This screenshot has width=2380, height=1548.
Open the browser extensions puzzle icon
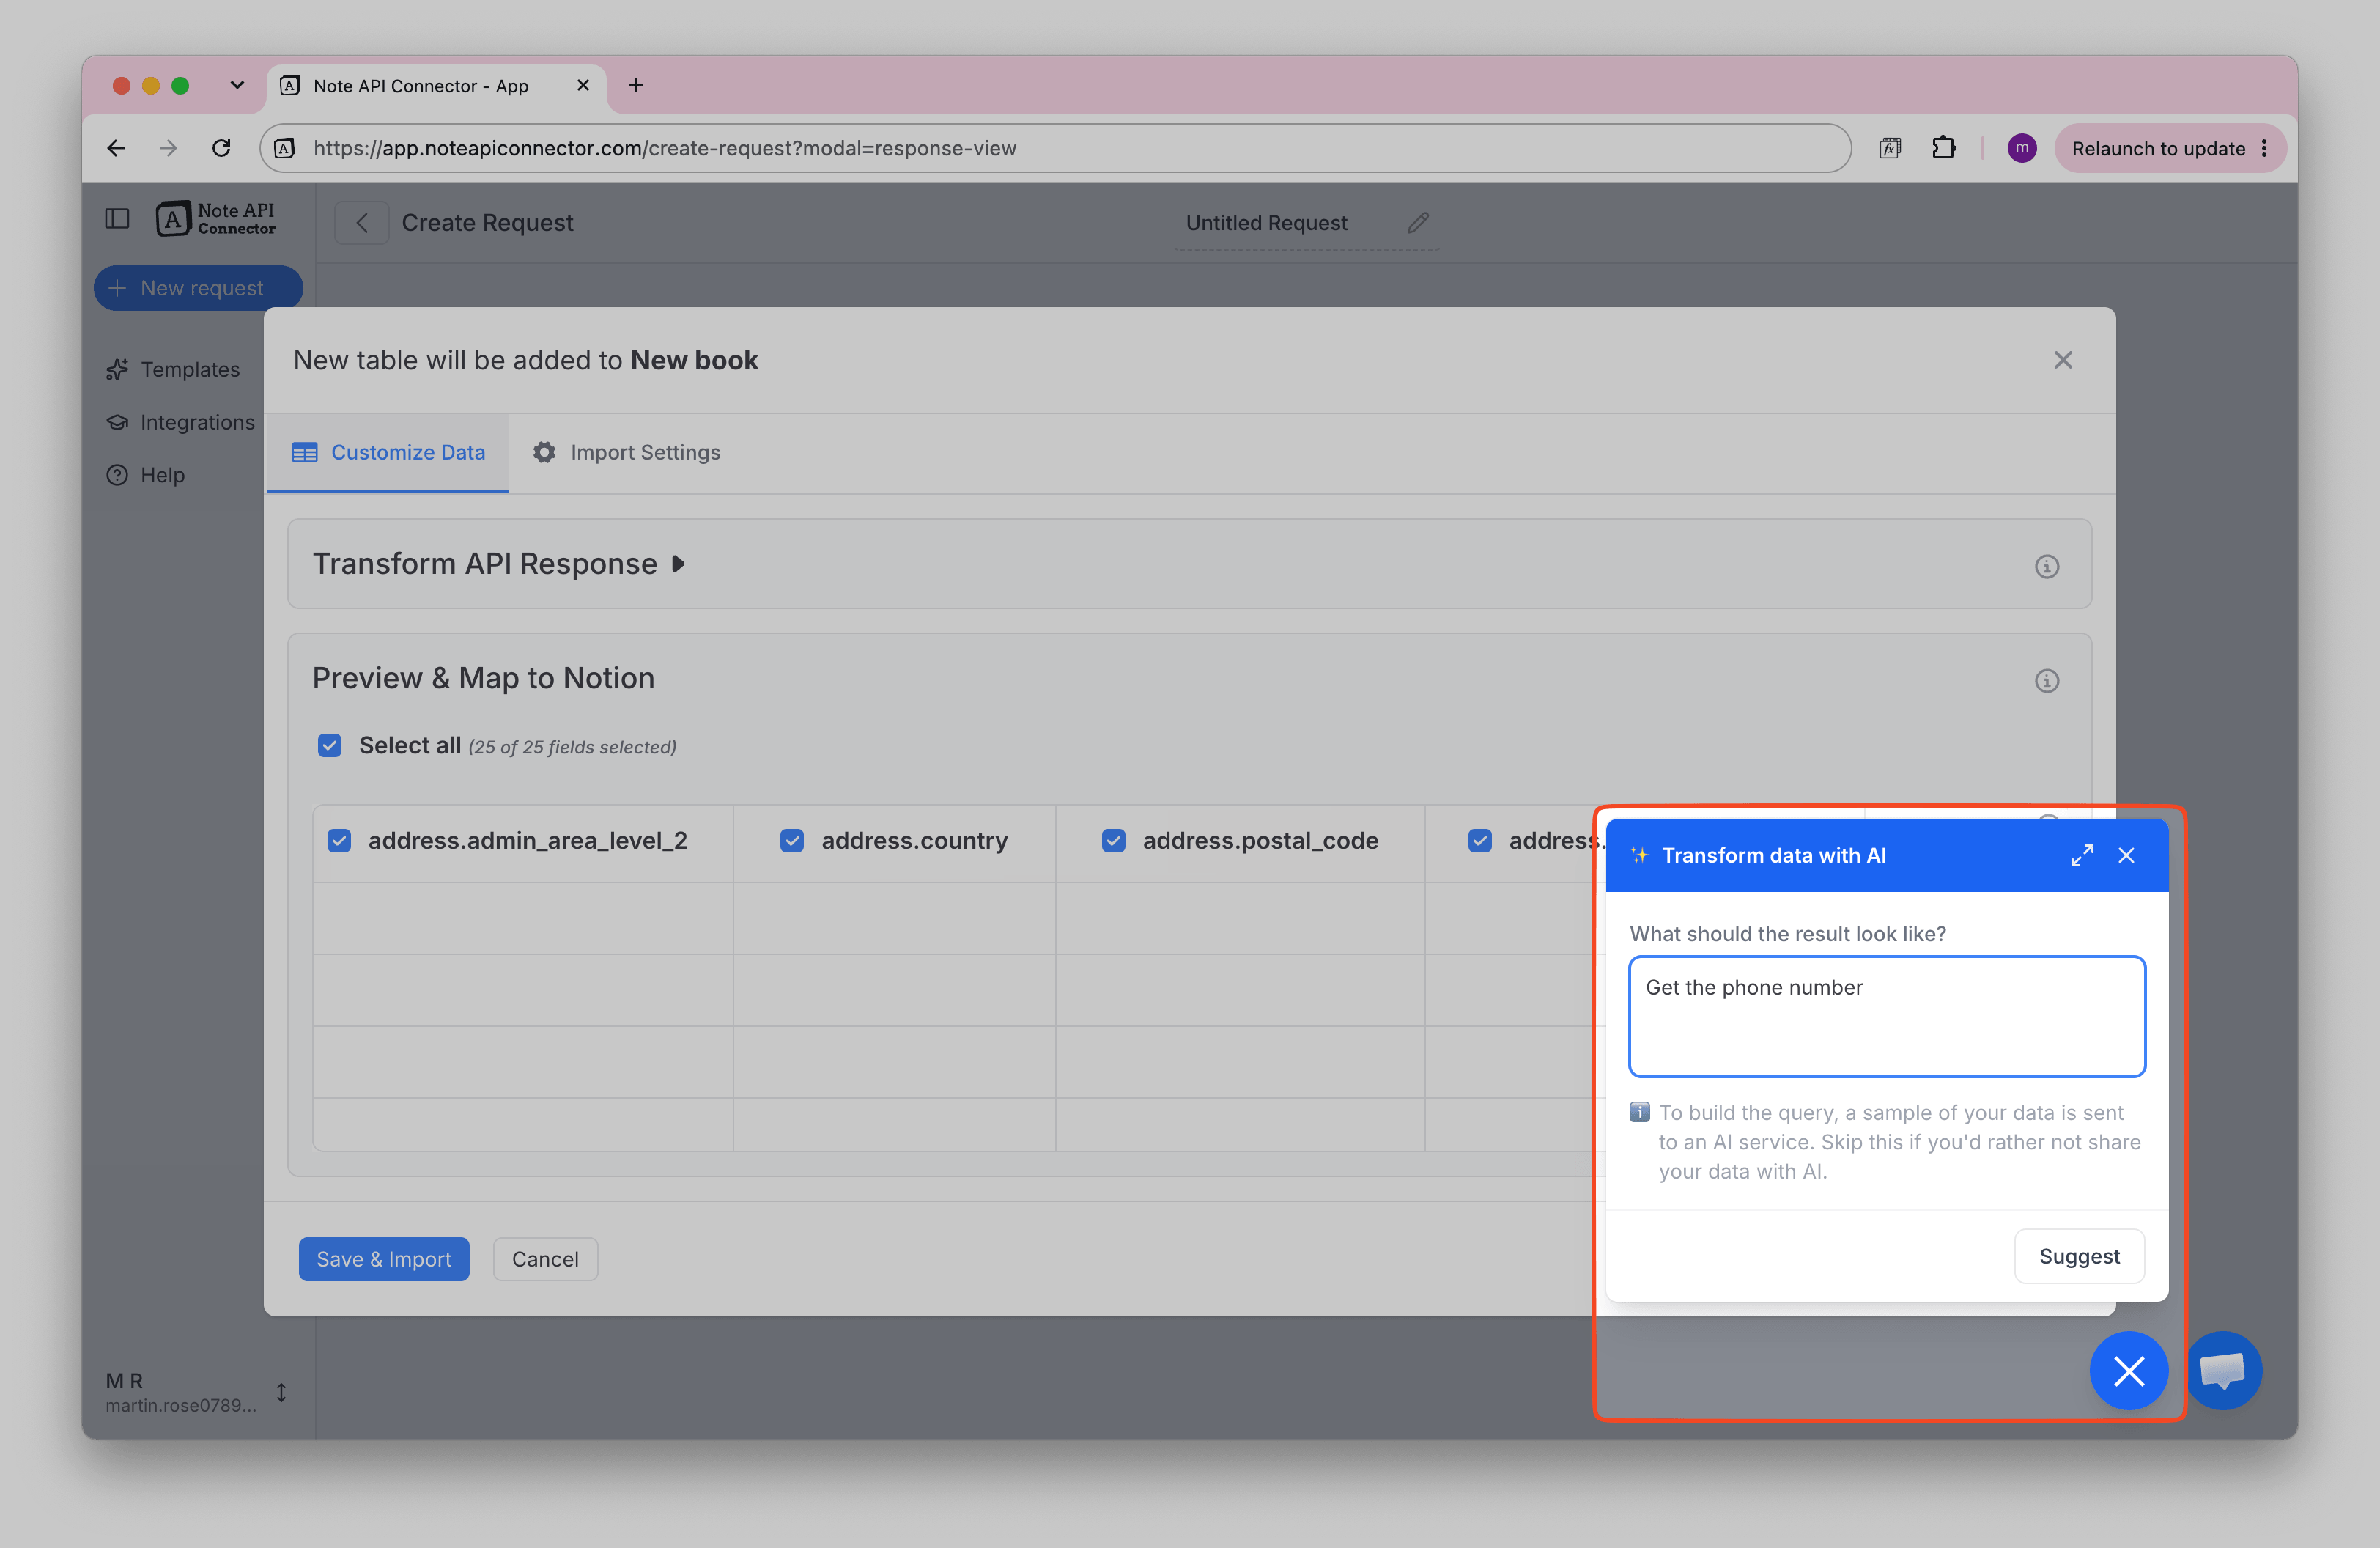1943,148
